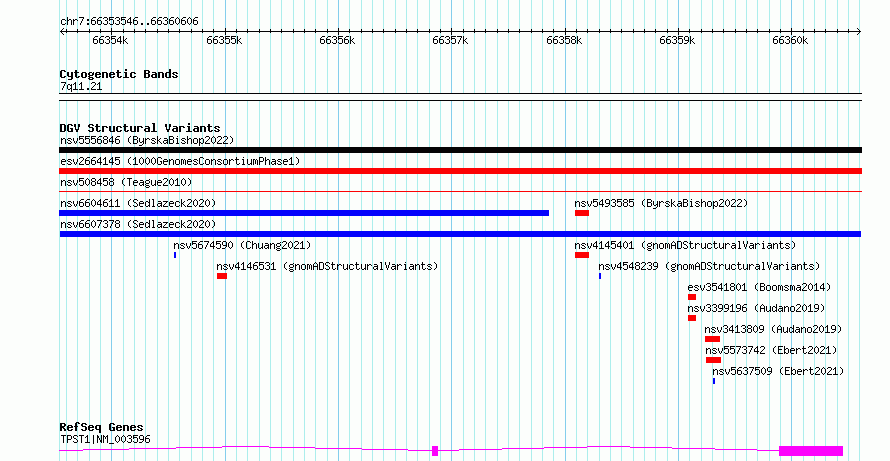This screenshot has width=890, height=461.
Task: Click the nsv5493585 red variant block
Action: tap(582, 213)
